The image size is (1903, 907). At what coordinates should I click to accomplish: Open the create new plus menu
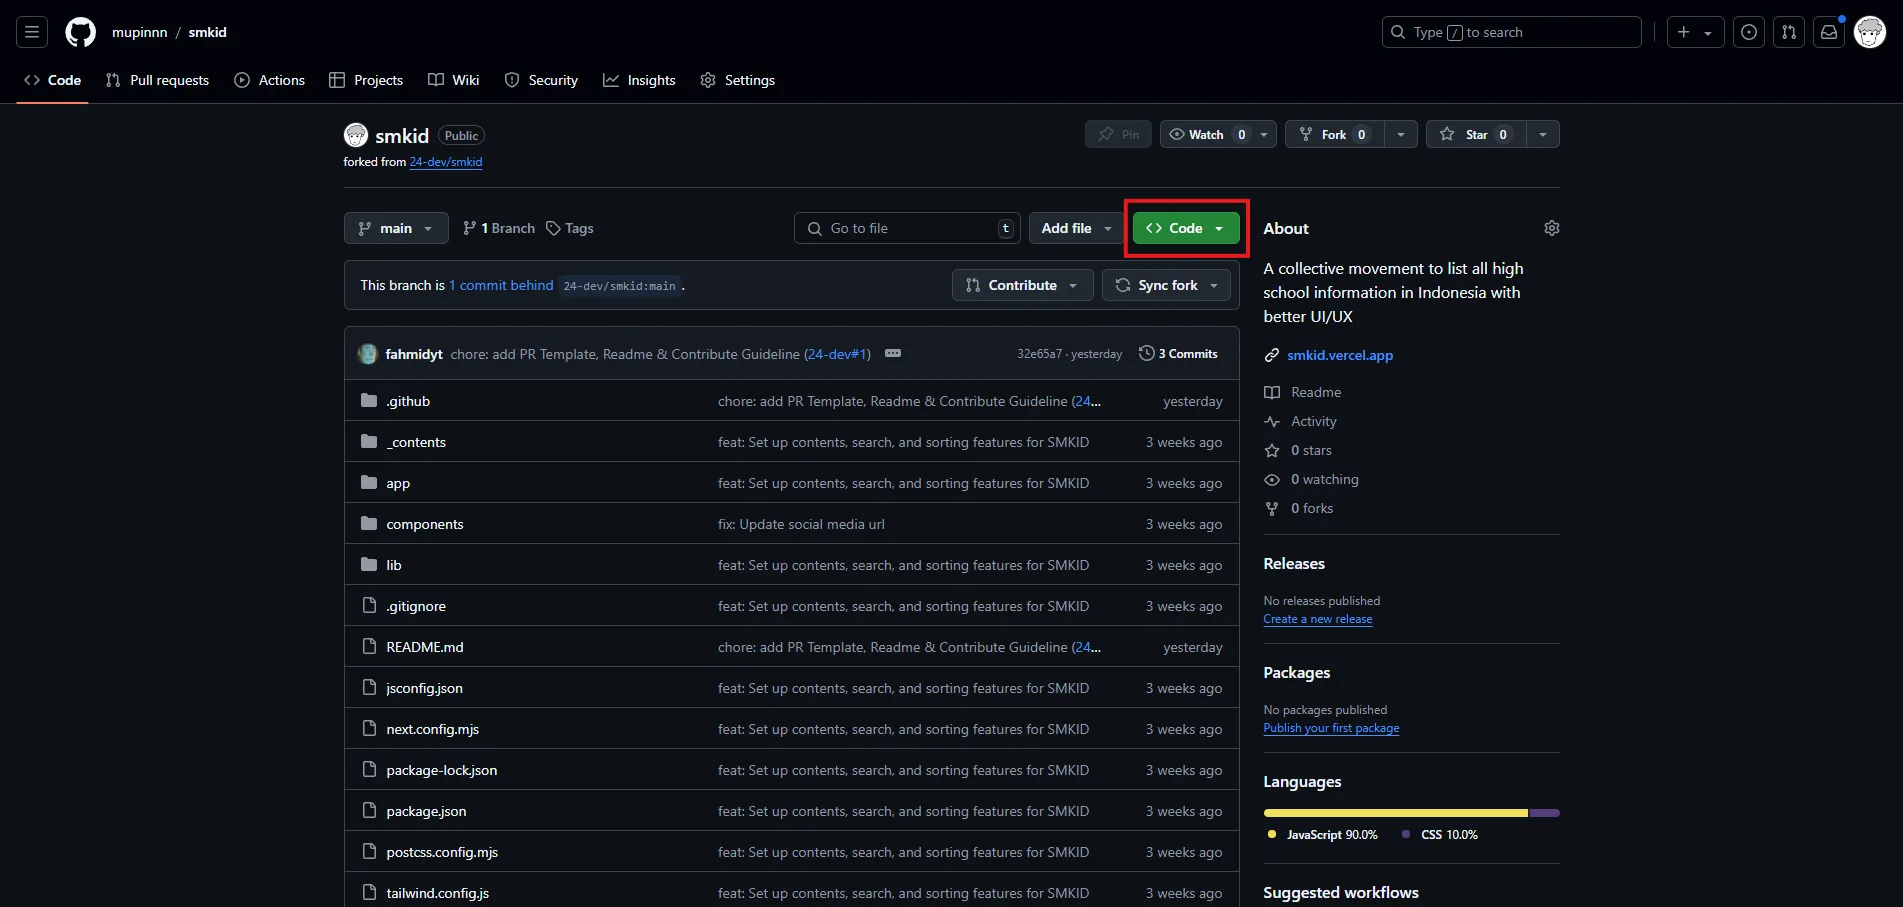(1695, 32)
